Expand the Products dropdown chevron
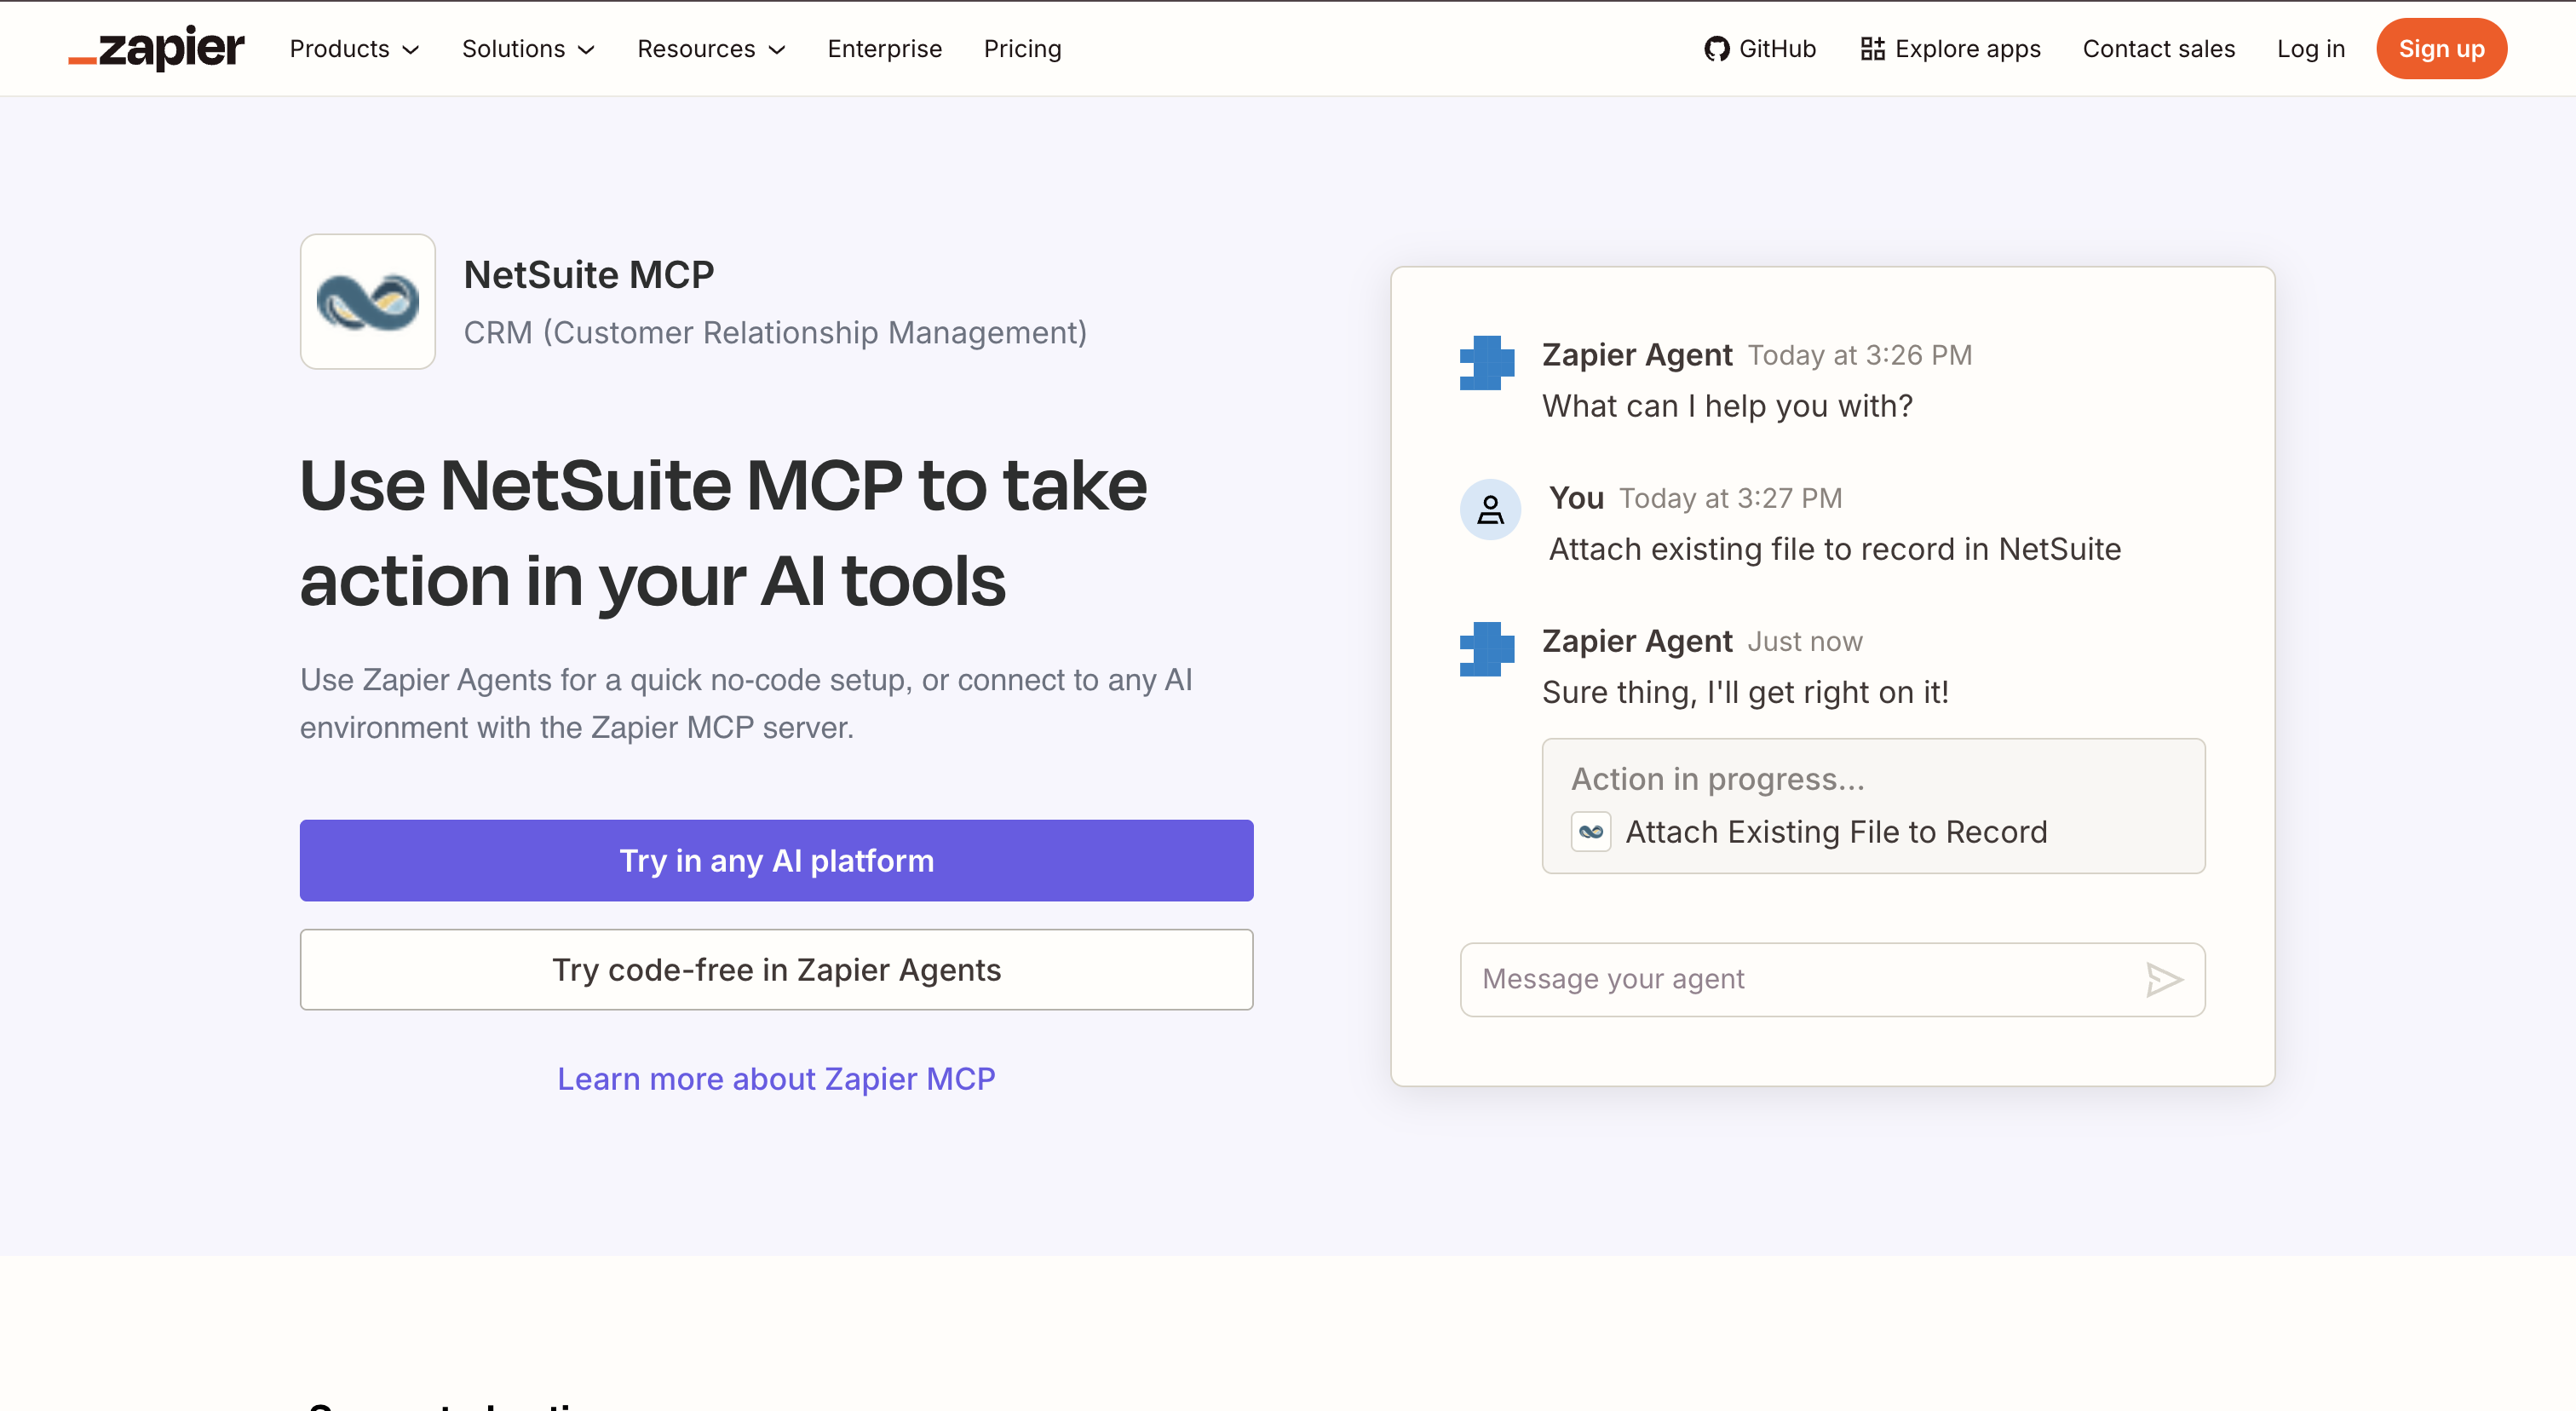Screen dimensions: 2576x1411 (410, 50)
